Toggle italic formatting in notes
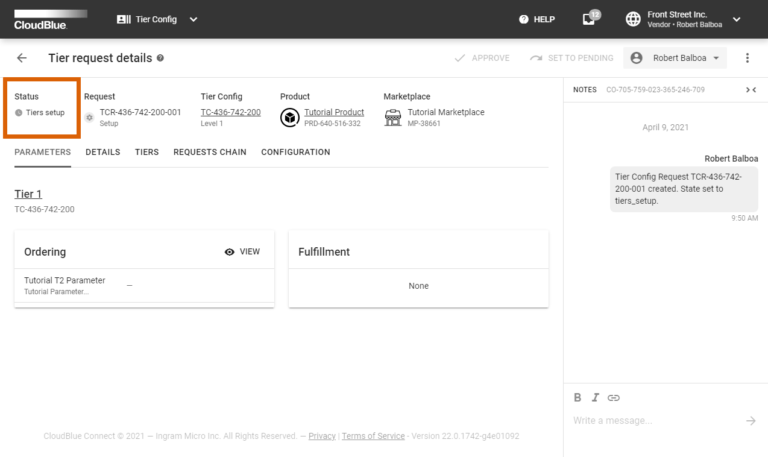The image size is (768, 457). pyautogui.click(x=595, y=398)
